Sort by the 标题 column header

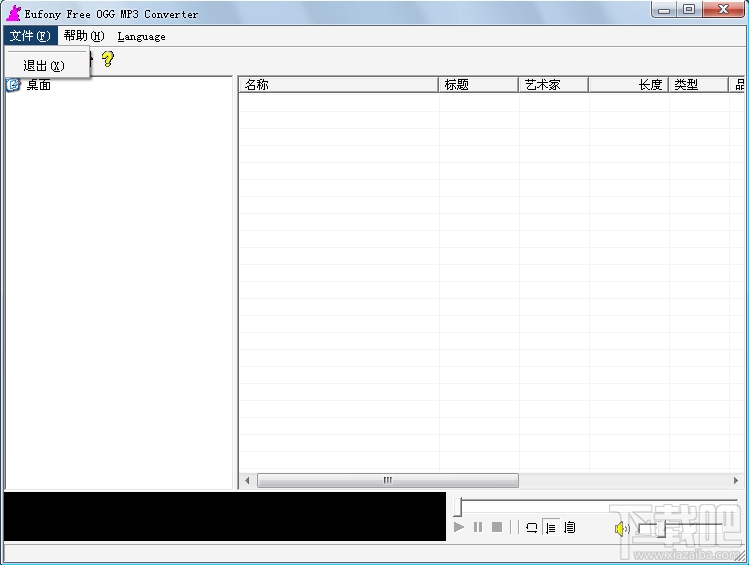pyautogui.click(x=478, y=85)
